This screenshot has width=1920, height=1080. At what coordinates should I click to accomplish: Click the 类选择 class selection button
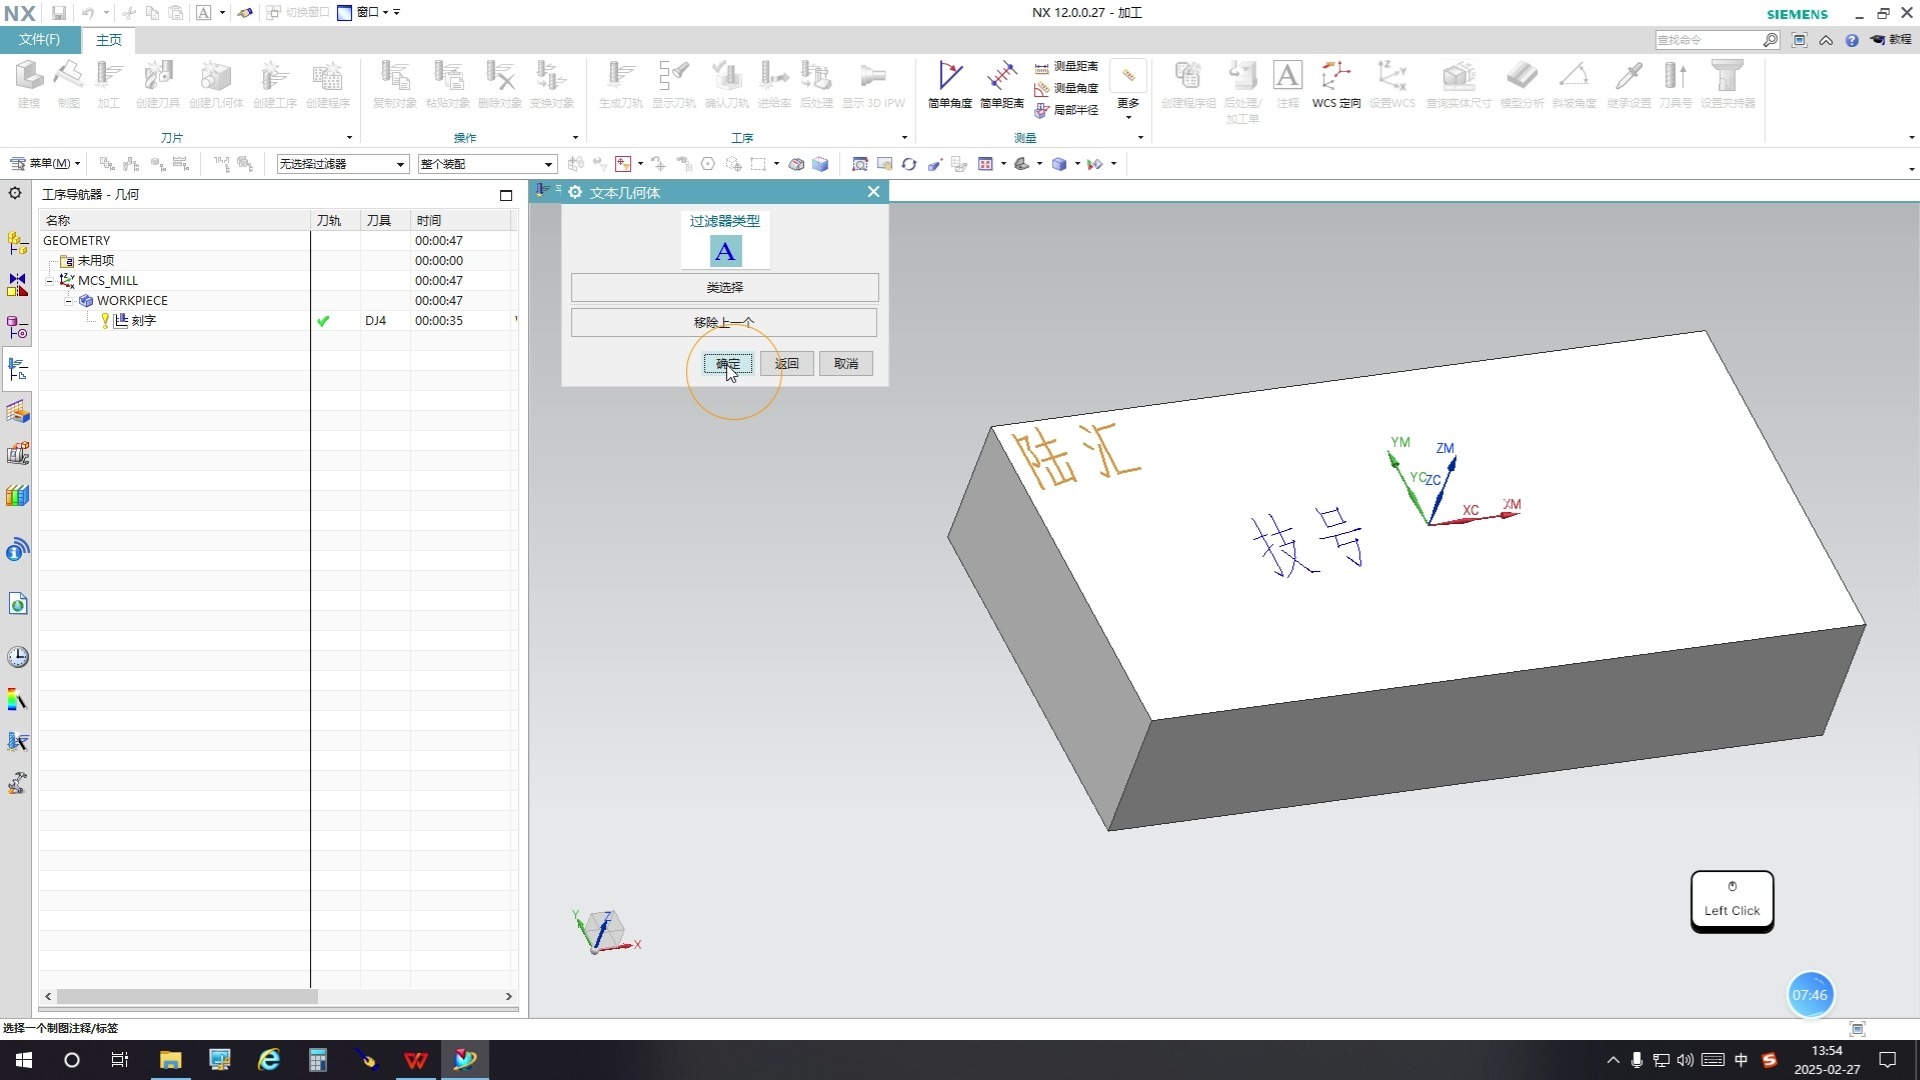(724, 287)
